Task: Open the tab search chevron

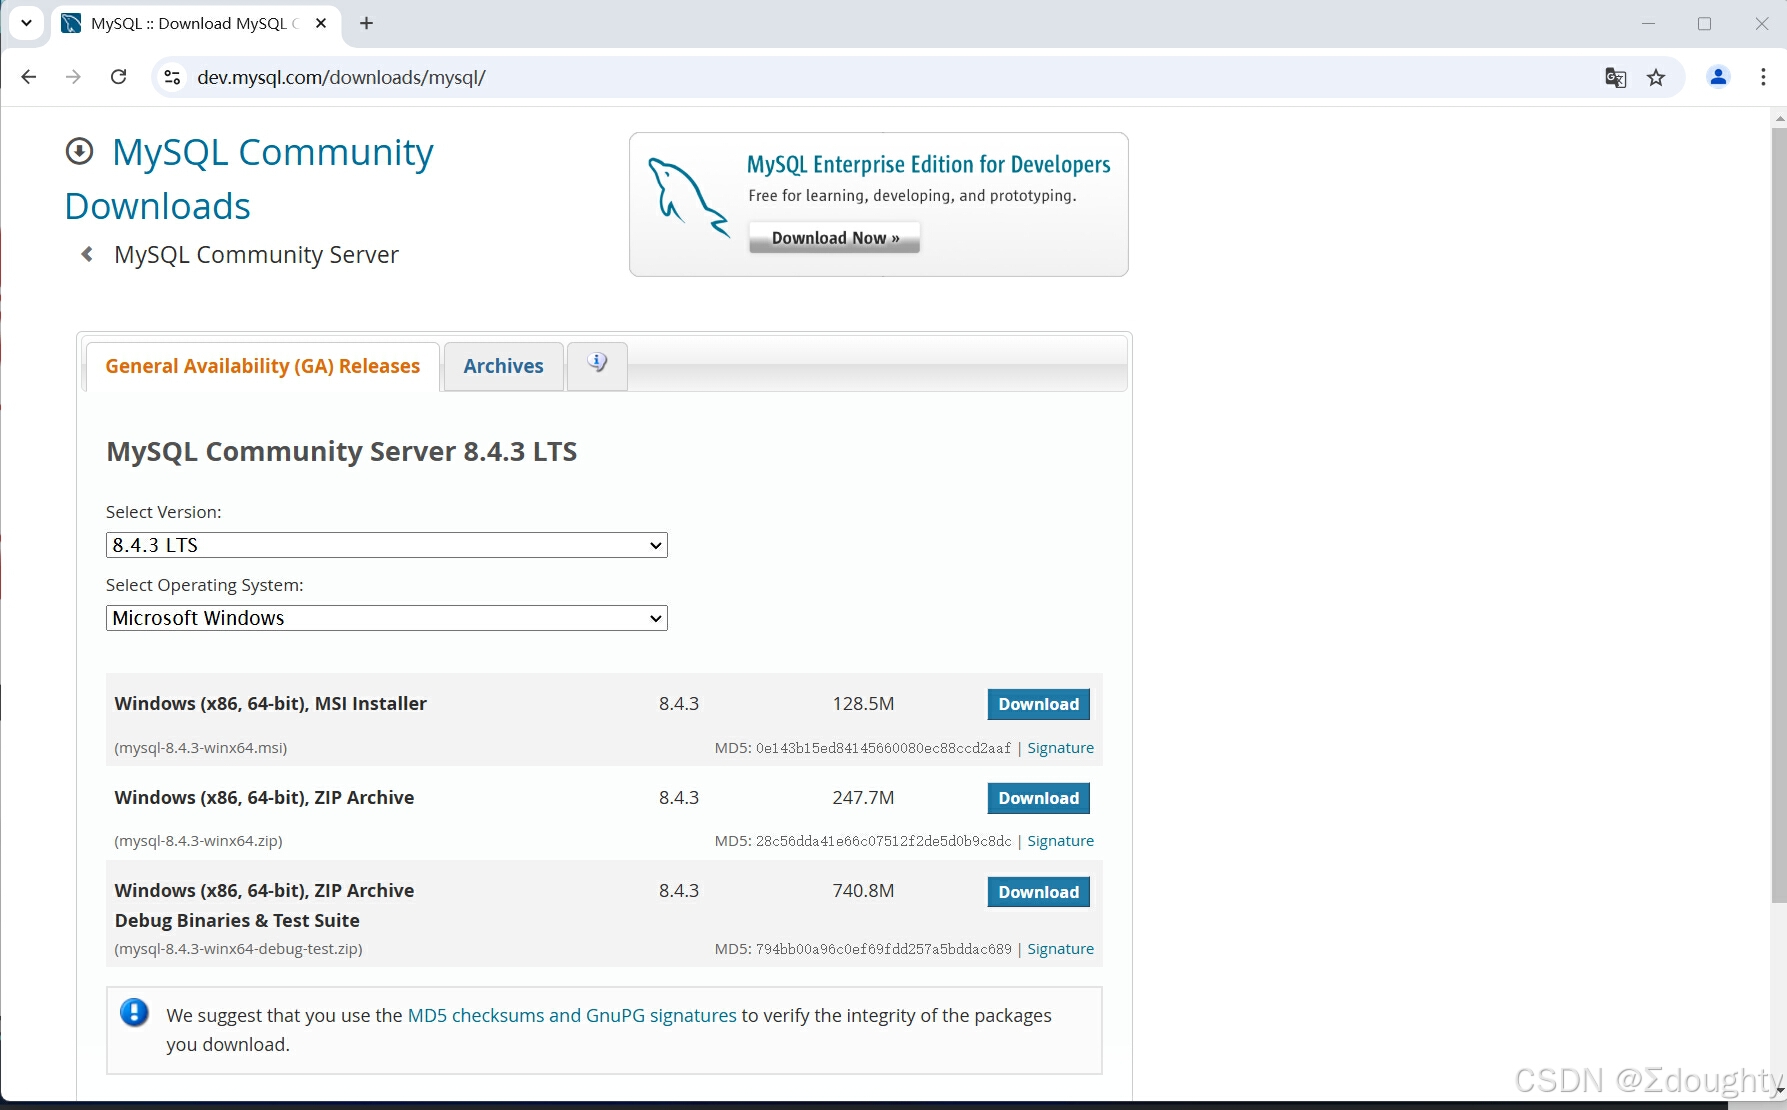Action: click(27, 23)
